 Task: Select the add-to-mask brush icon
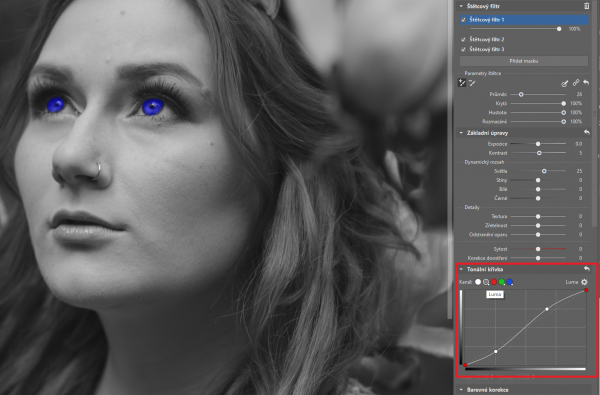coord(462,83)
